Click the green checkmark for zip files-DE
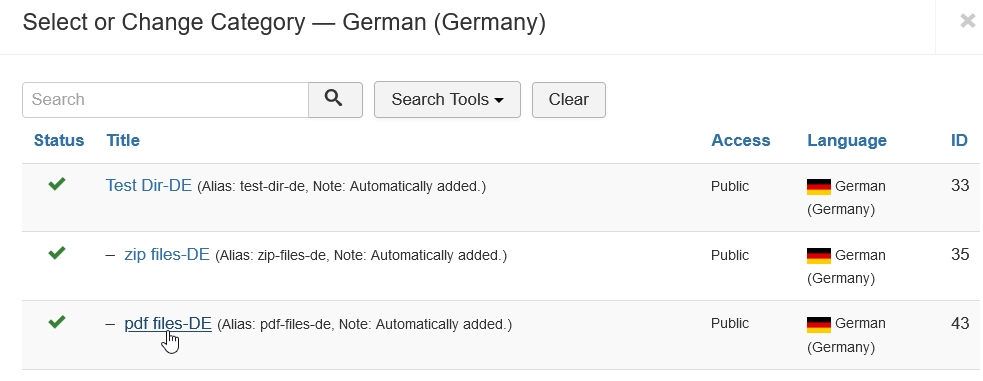 click(57, 253)
